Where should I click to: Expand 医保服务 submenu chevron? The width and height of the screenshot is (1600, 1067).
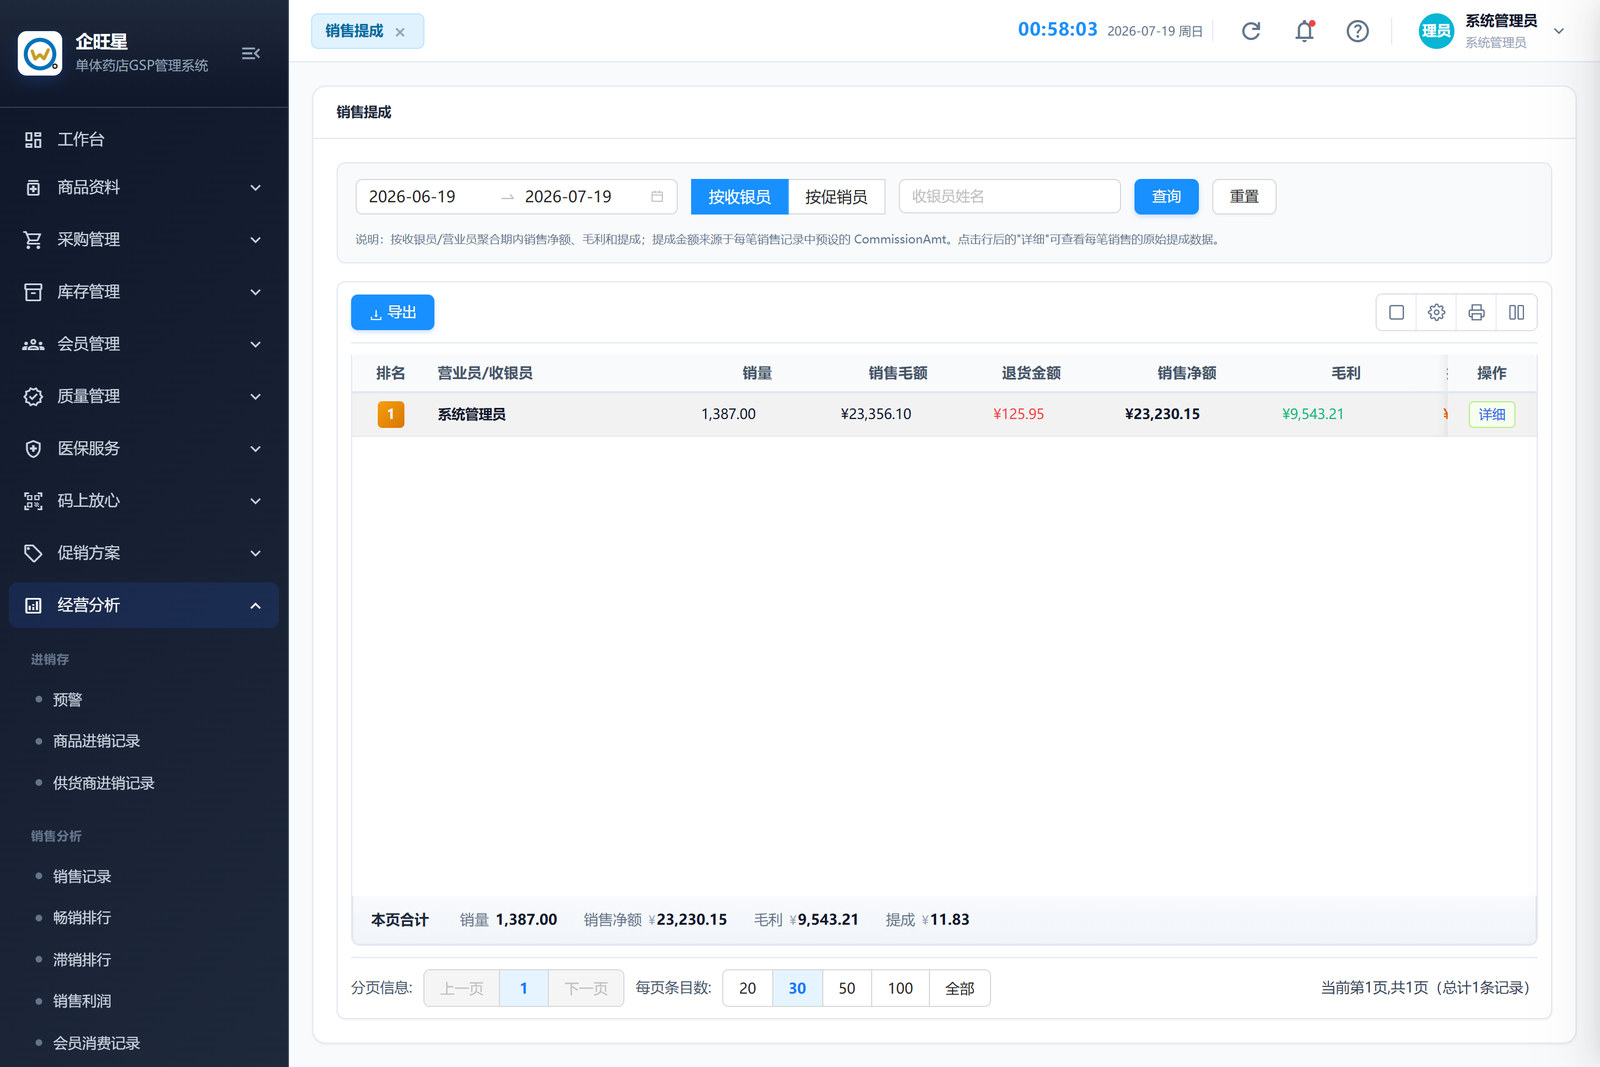255,449
